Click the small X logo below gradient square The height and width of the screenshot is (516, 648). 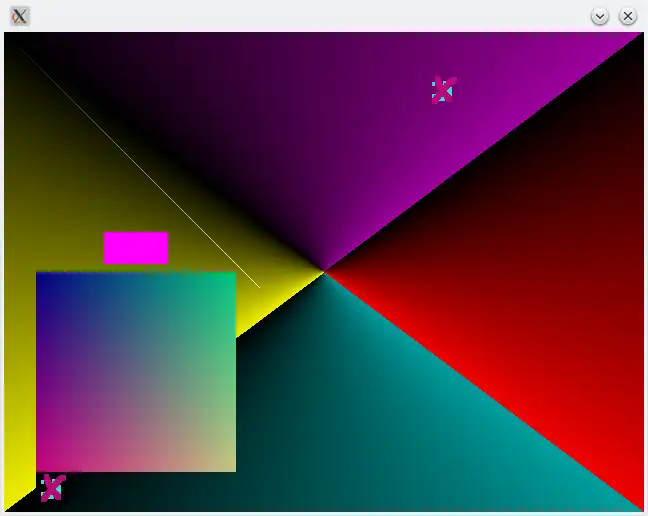click(53, 487)
